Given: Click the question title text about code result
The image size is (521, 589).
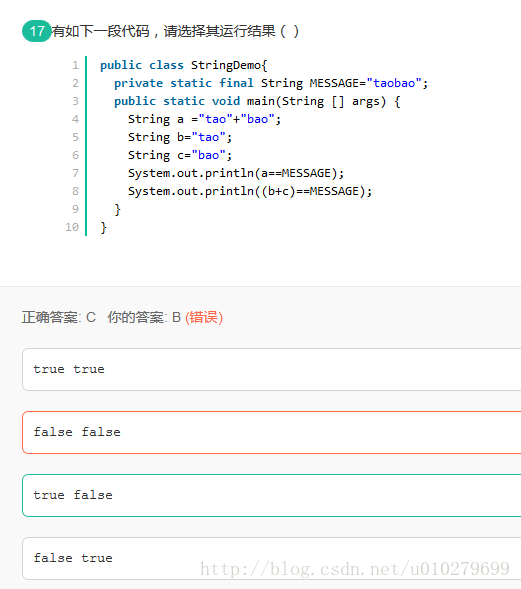Looking at the screenshot, I should [175, 31].
